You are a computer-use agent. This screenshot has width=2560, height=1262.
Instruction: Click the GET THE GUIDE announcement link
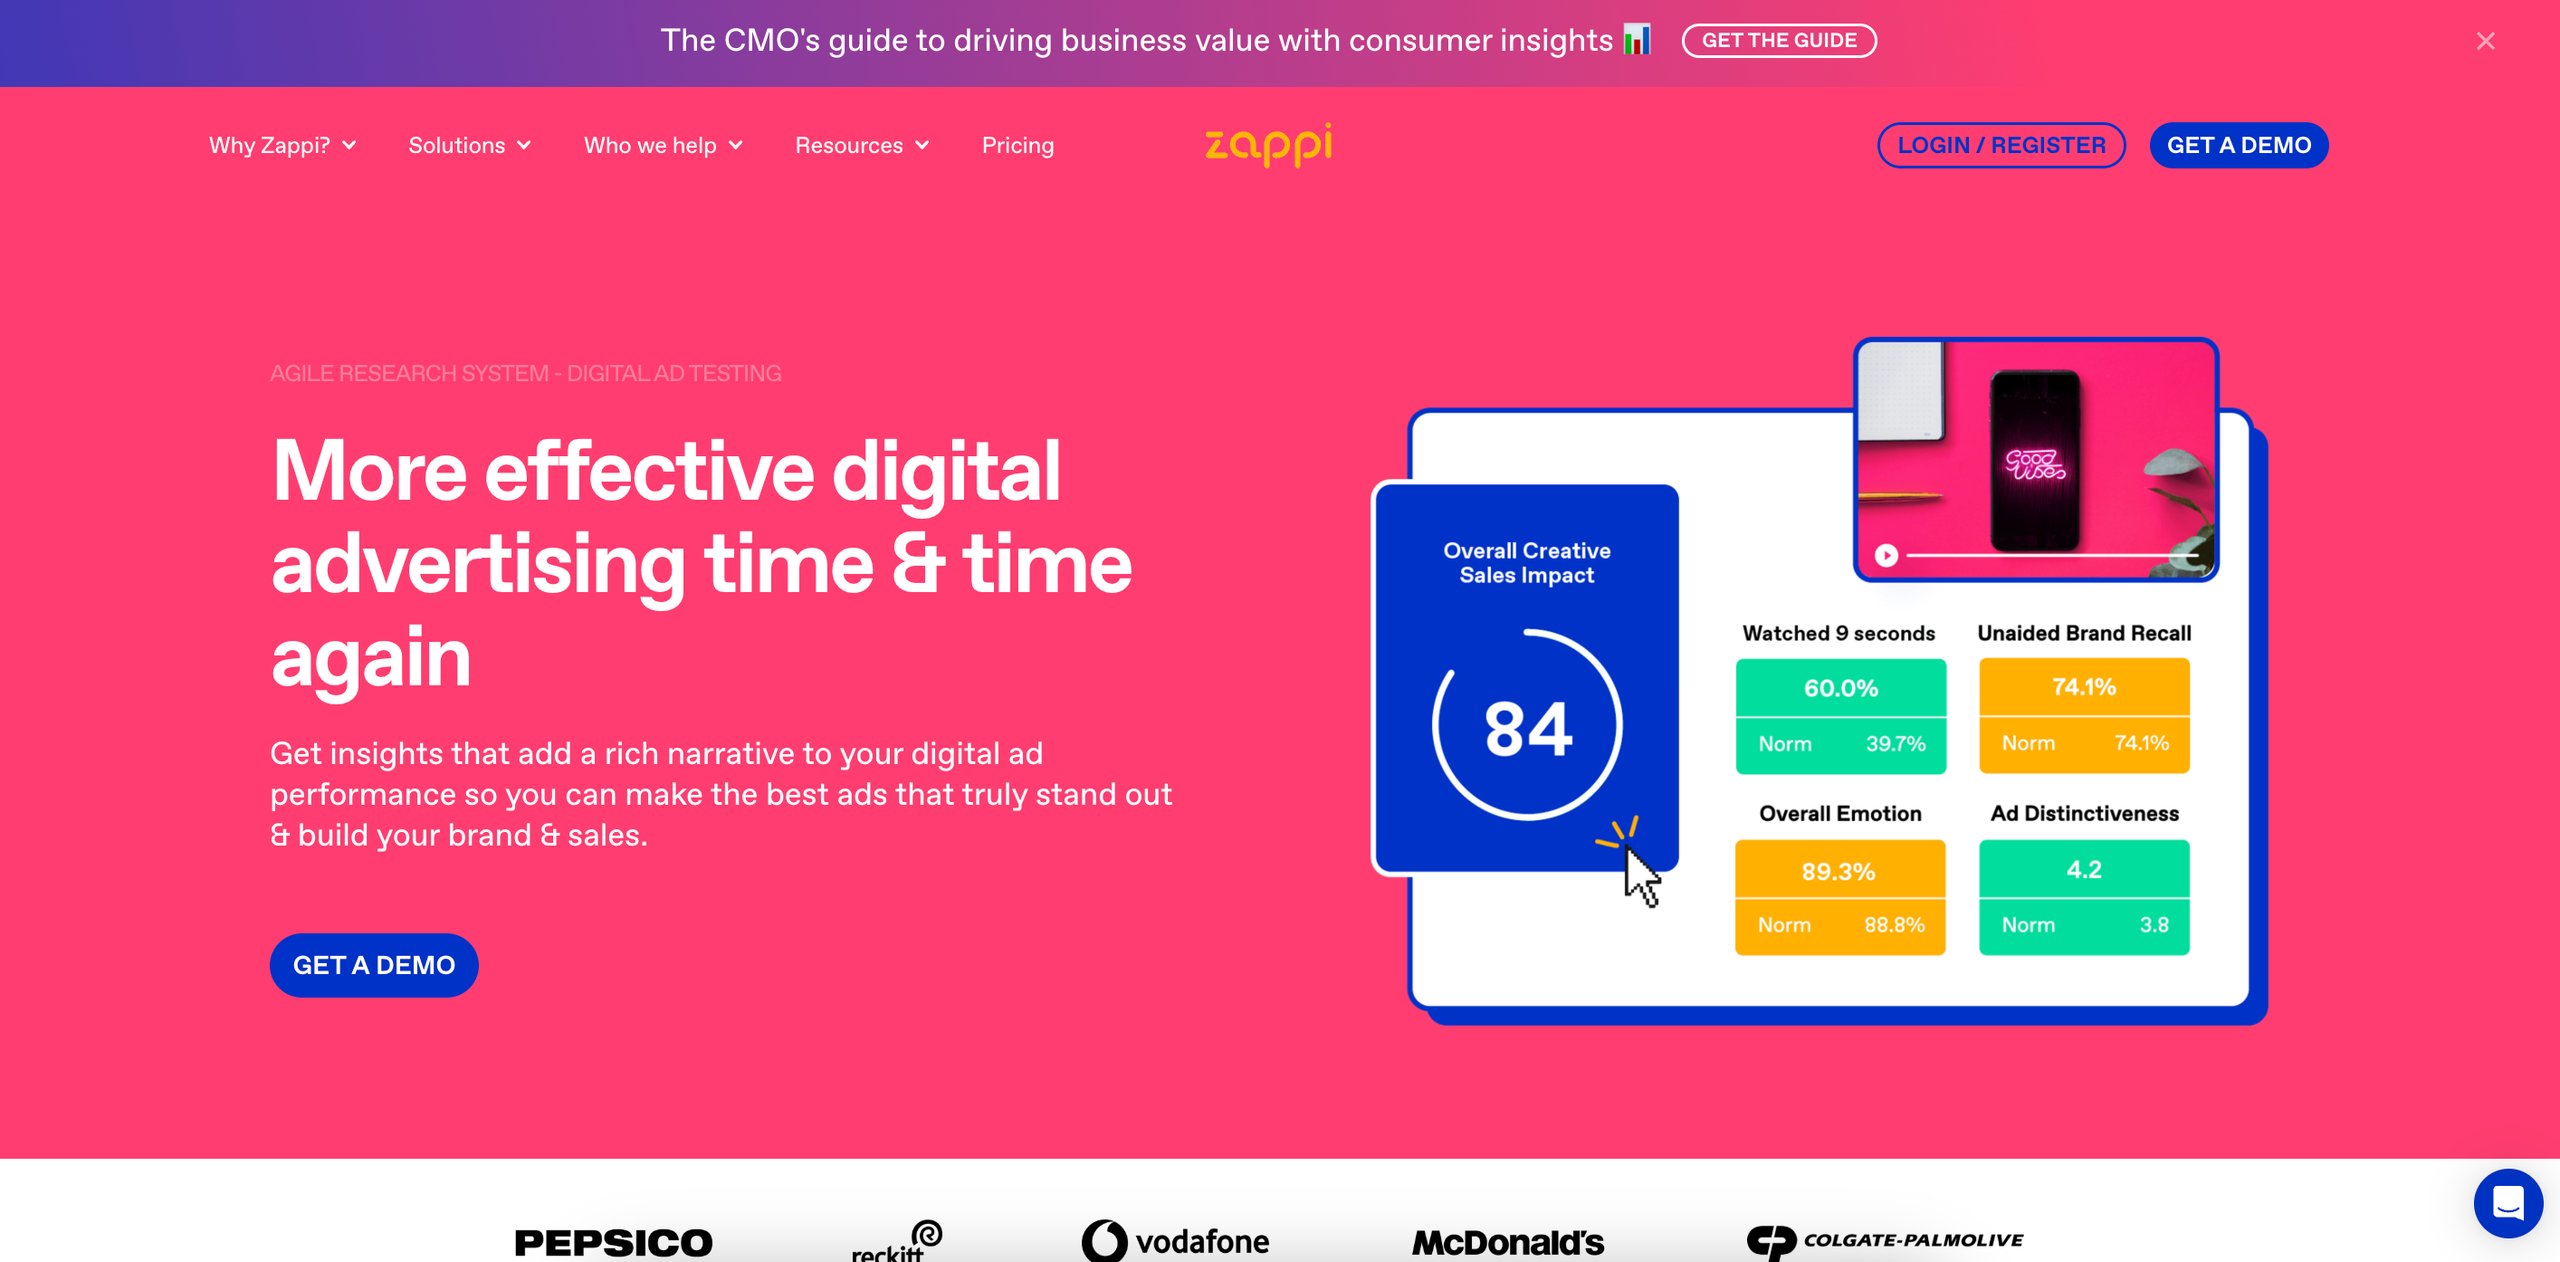[1780, 39]
